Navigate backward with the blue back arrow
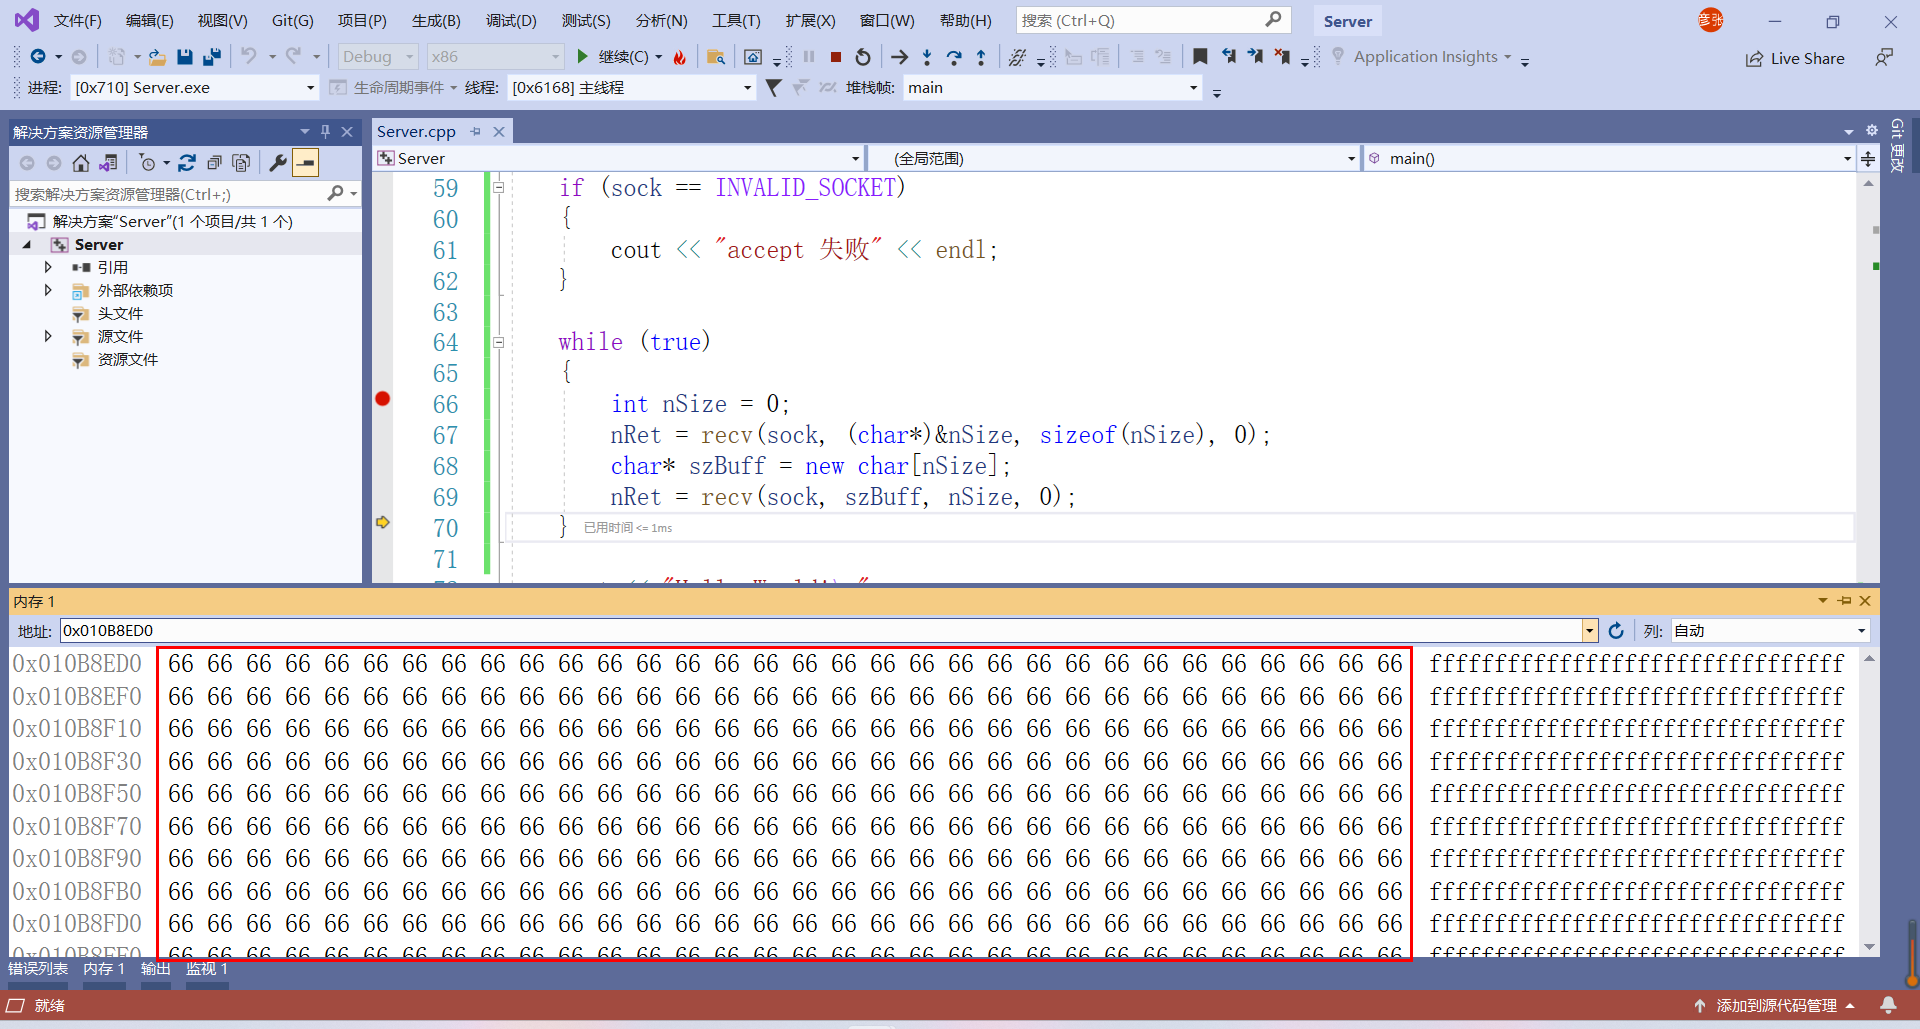Screen dimensions: 1920x1029 [x=38, y=57]
